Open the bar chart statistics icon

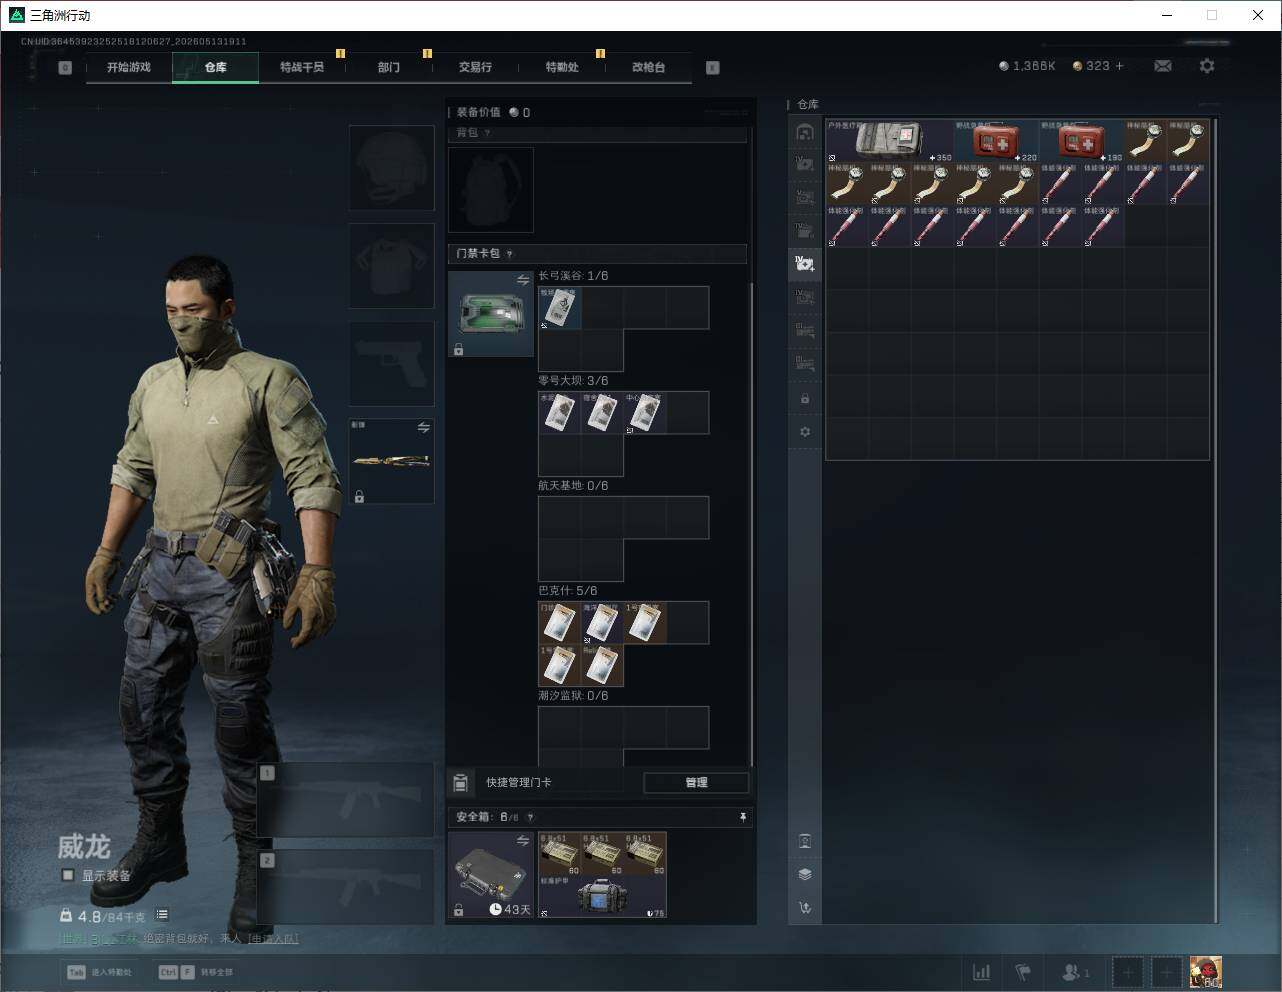982,972
